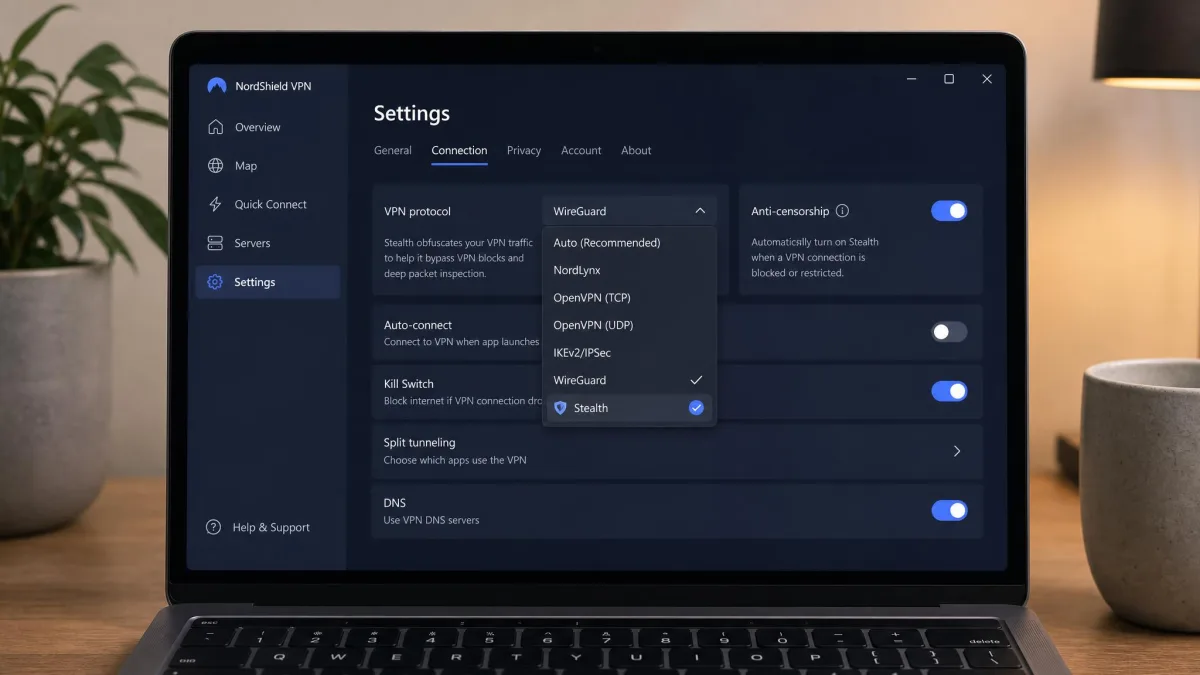The width and height of the screenshot is (1200, 675).
Task: Click the NordShield VPN logo icon
Action: [216, 86]
